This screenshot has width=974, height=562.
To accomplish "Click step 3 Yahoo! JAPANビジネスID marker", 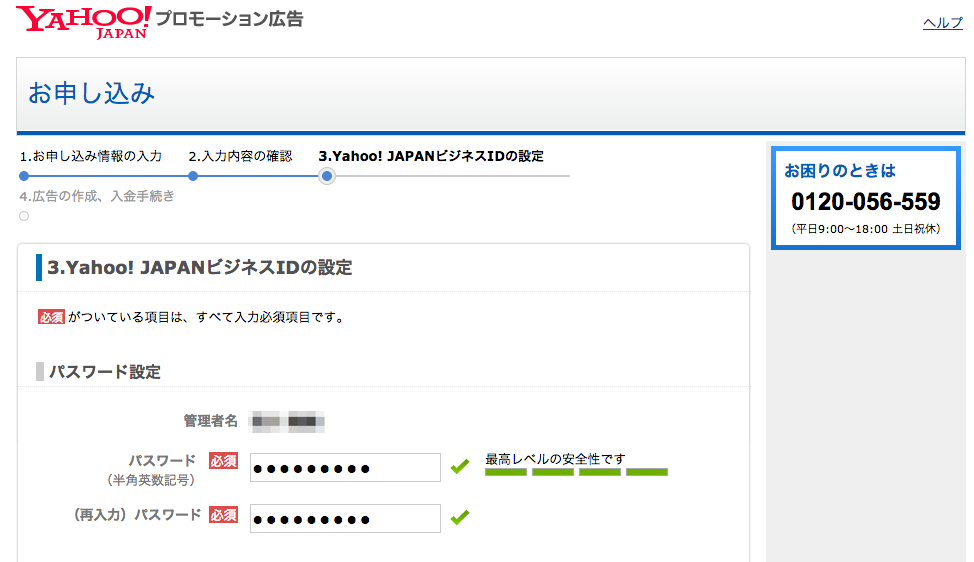I will pos(327,176).
